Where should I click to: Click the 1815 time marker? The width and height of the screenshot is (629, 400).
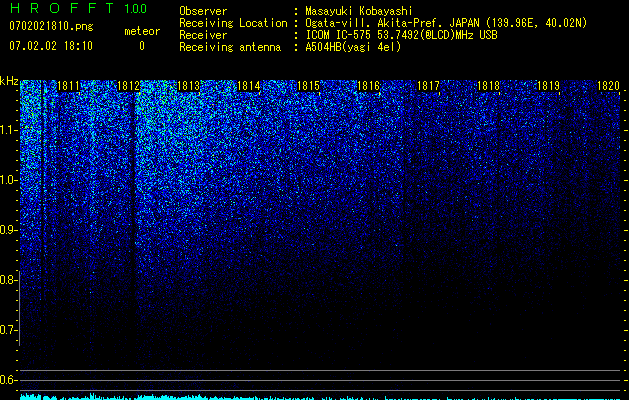tap(308, 86)
